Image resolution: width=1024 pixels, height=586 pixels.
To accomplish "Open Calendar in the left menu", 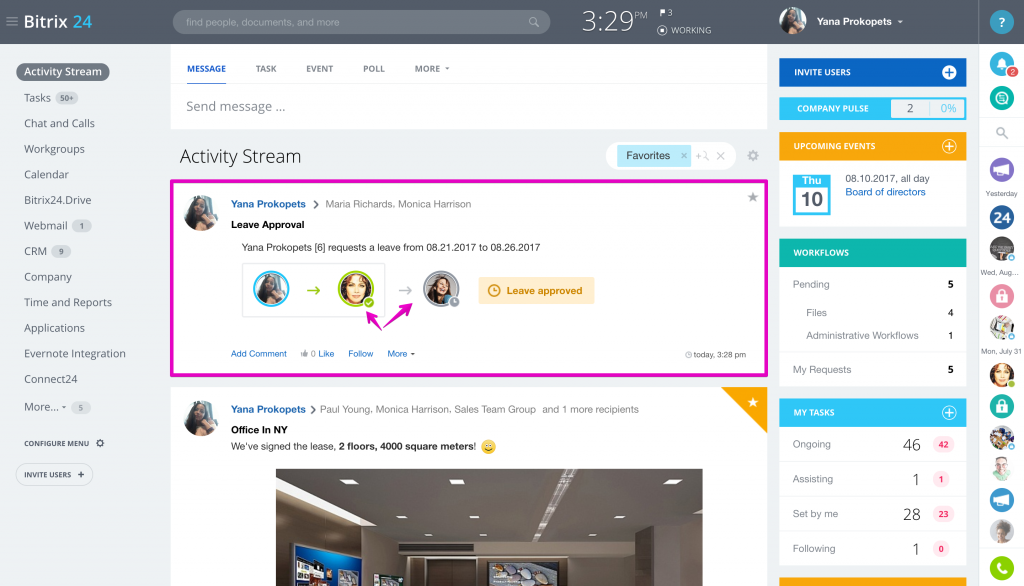I will pyautogui.click(x=46, y=174).
